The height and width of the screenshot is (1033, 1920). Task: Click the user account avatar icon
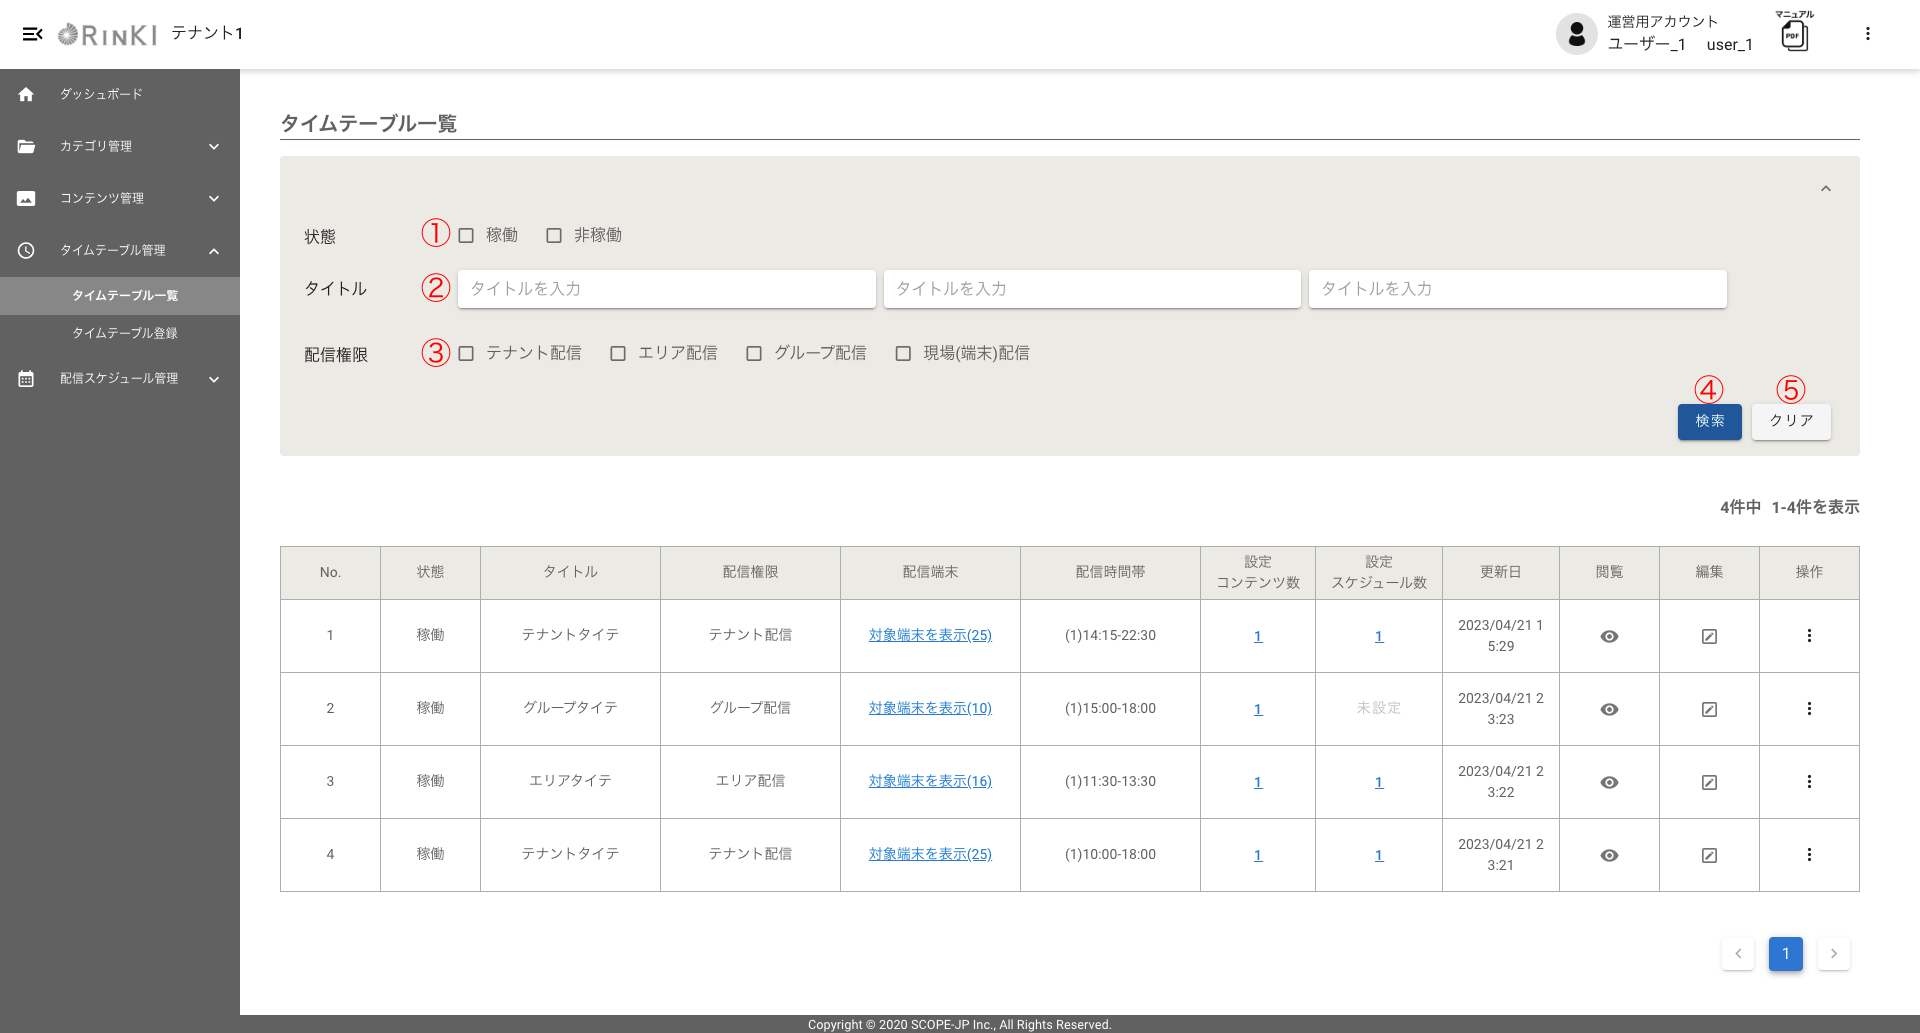[x=1576, y=34]
